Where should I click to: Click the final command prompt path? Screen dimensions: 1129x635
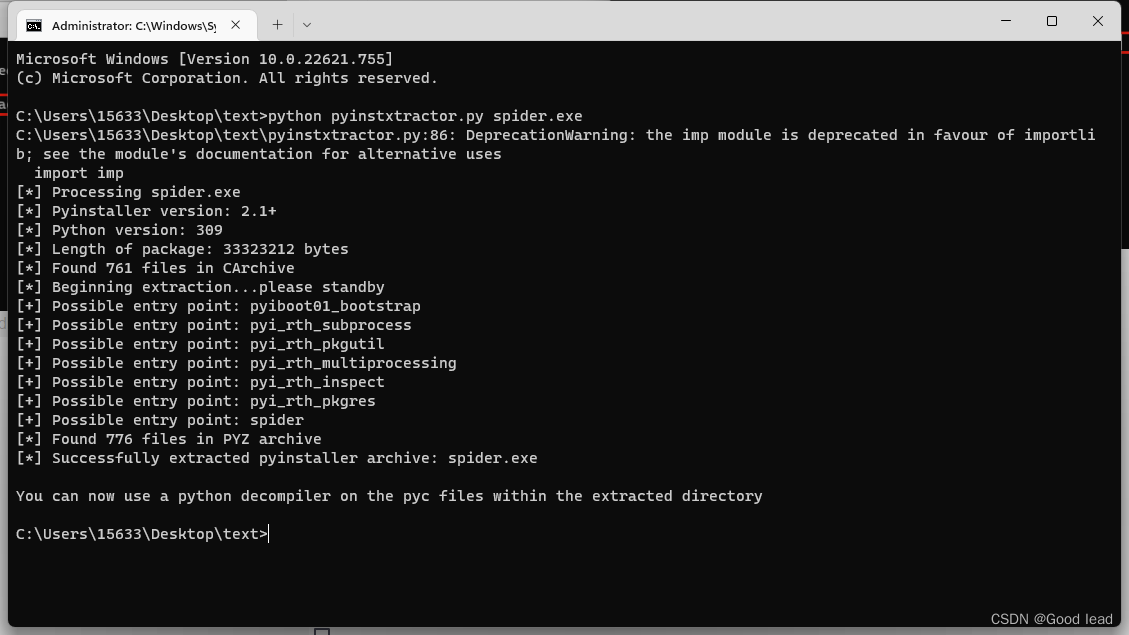tap(140, 533)
